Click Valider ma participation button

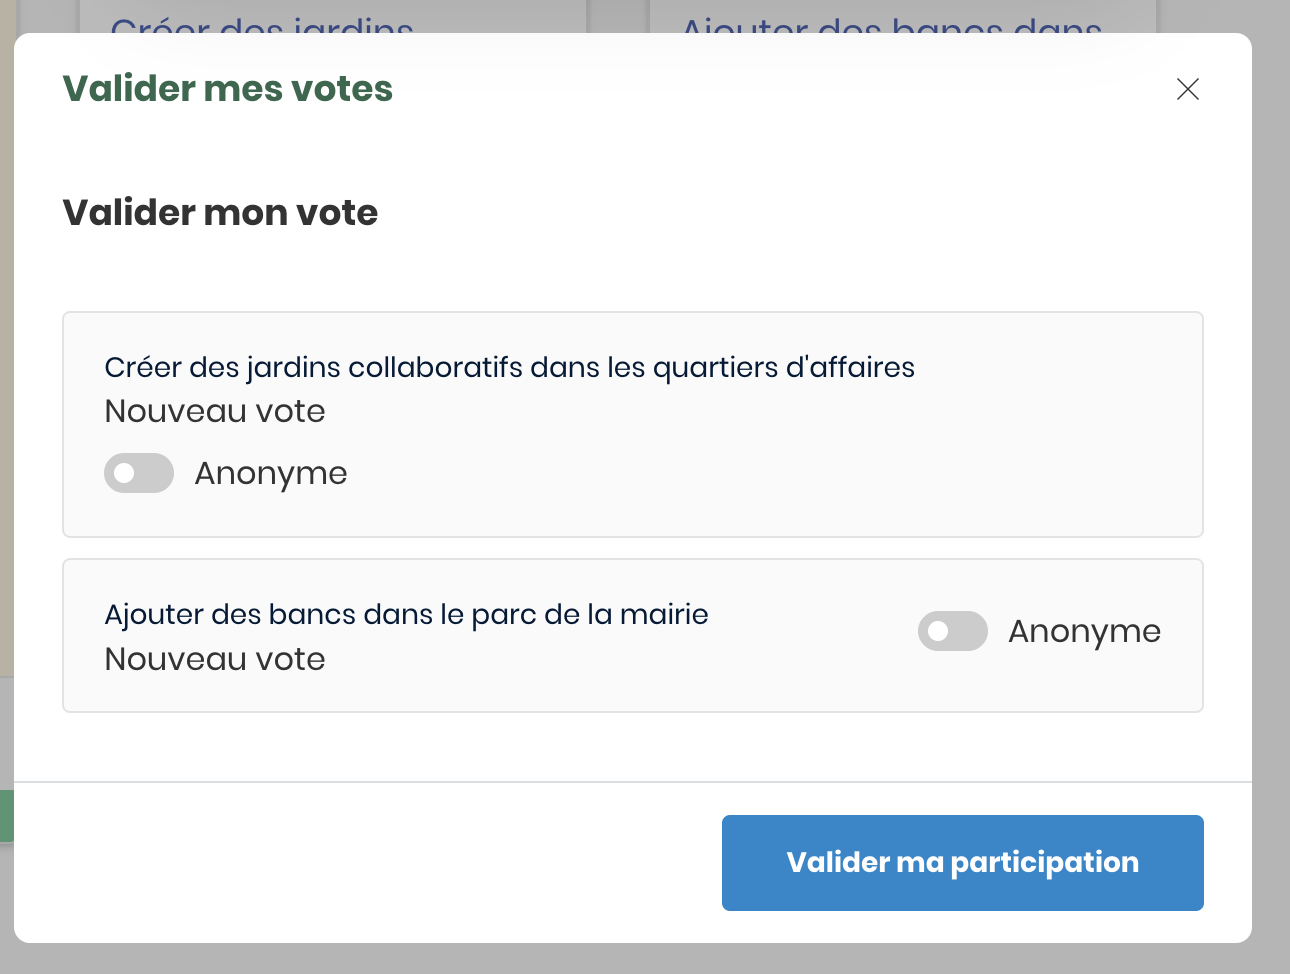coord(962,862)
